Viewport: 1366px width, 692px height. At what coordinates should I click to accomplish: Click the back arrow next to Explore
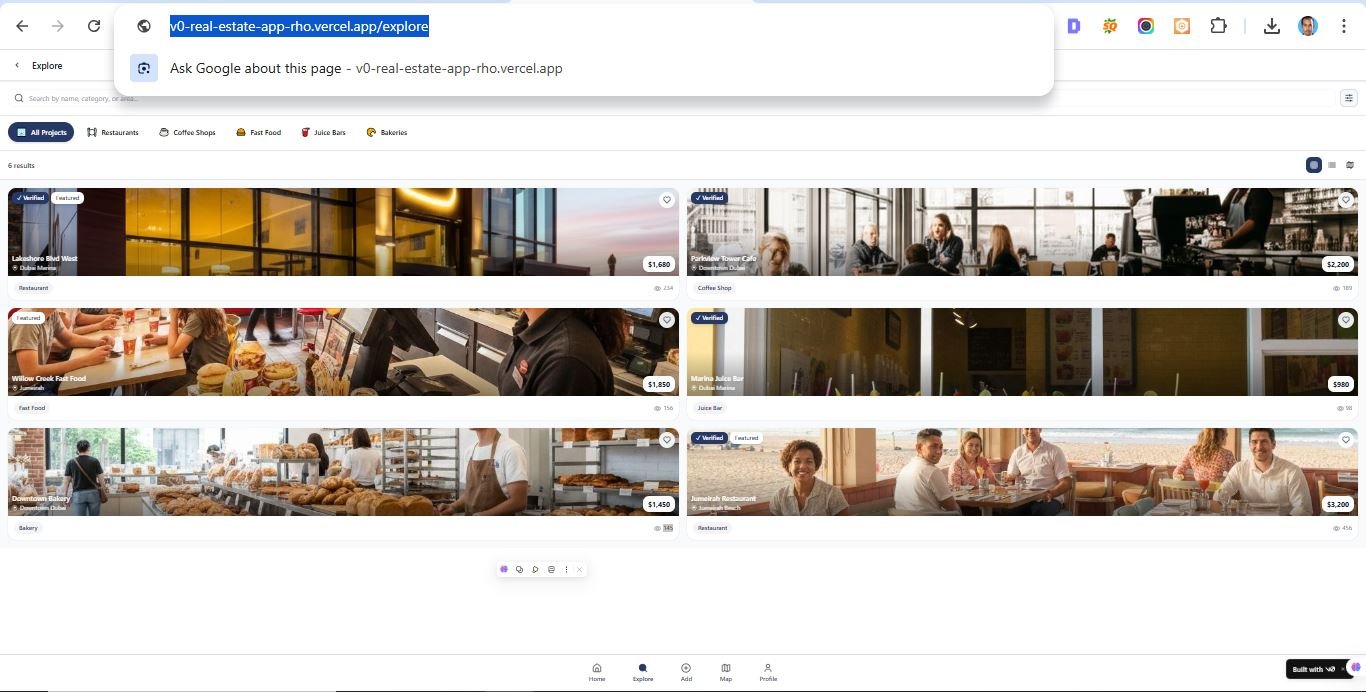click(17, 66)
